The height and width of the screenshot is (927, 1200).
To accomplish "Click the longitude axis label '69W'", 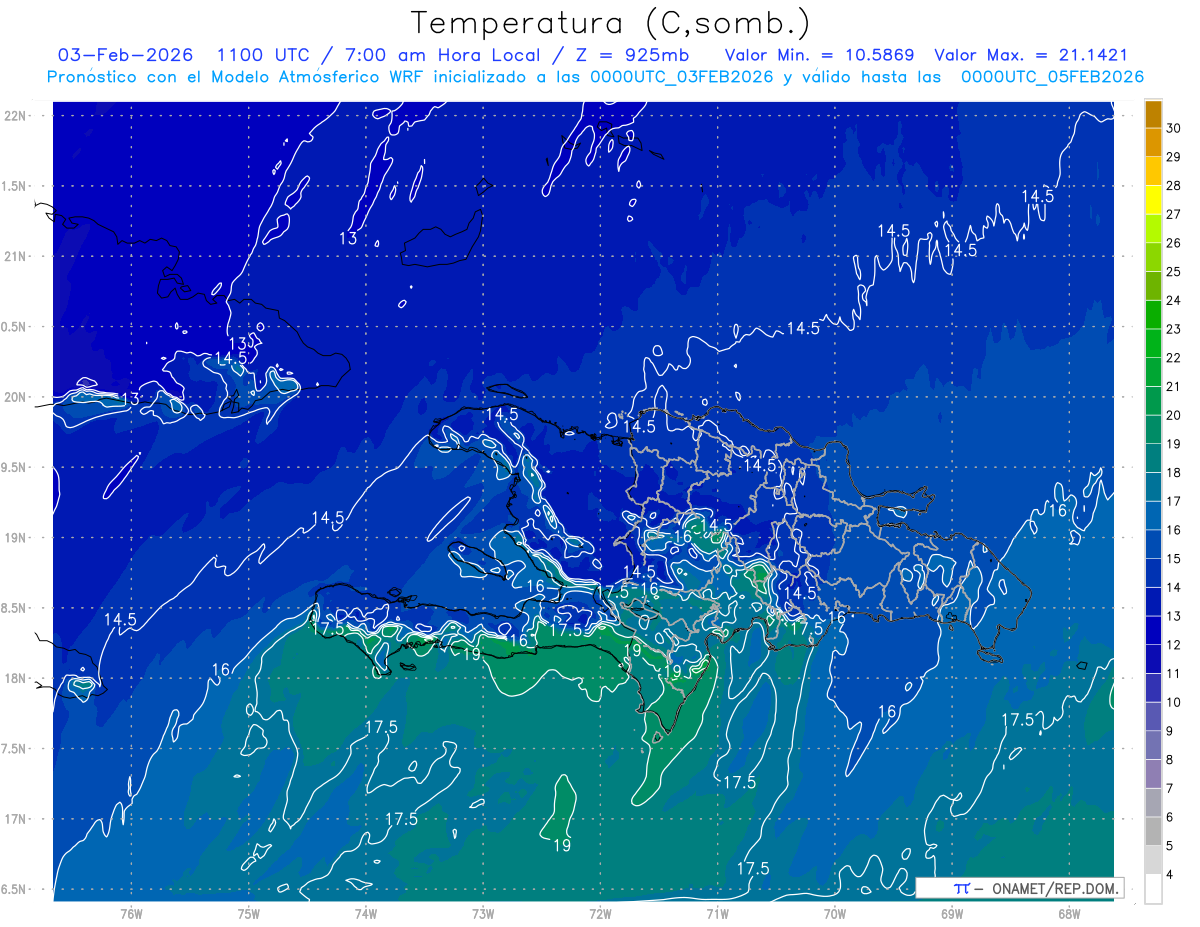I will [x=952, y=913].
